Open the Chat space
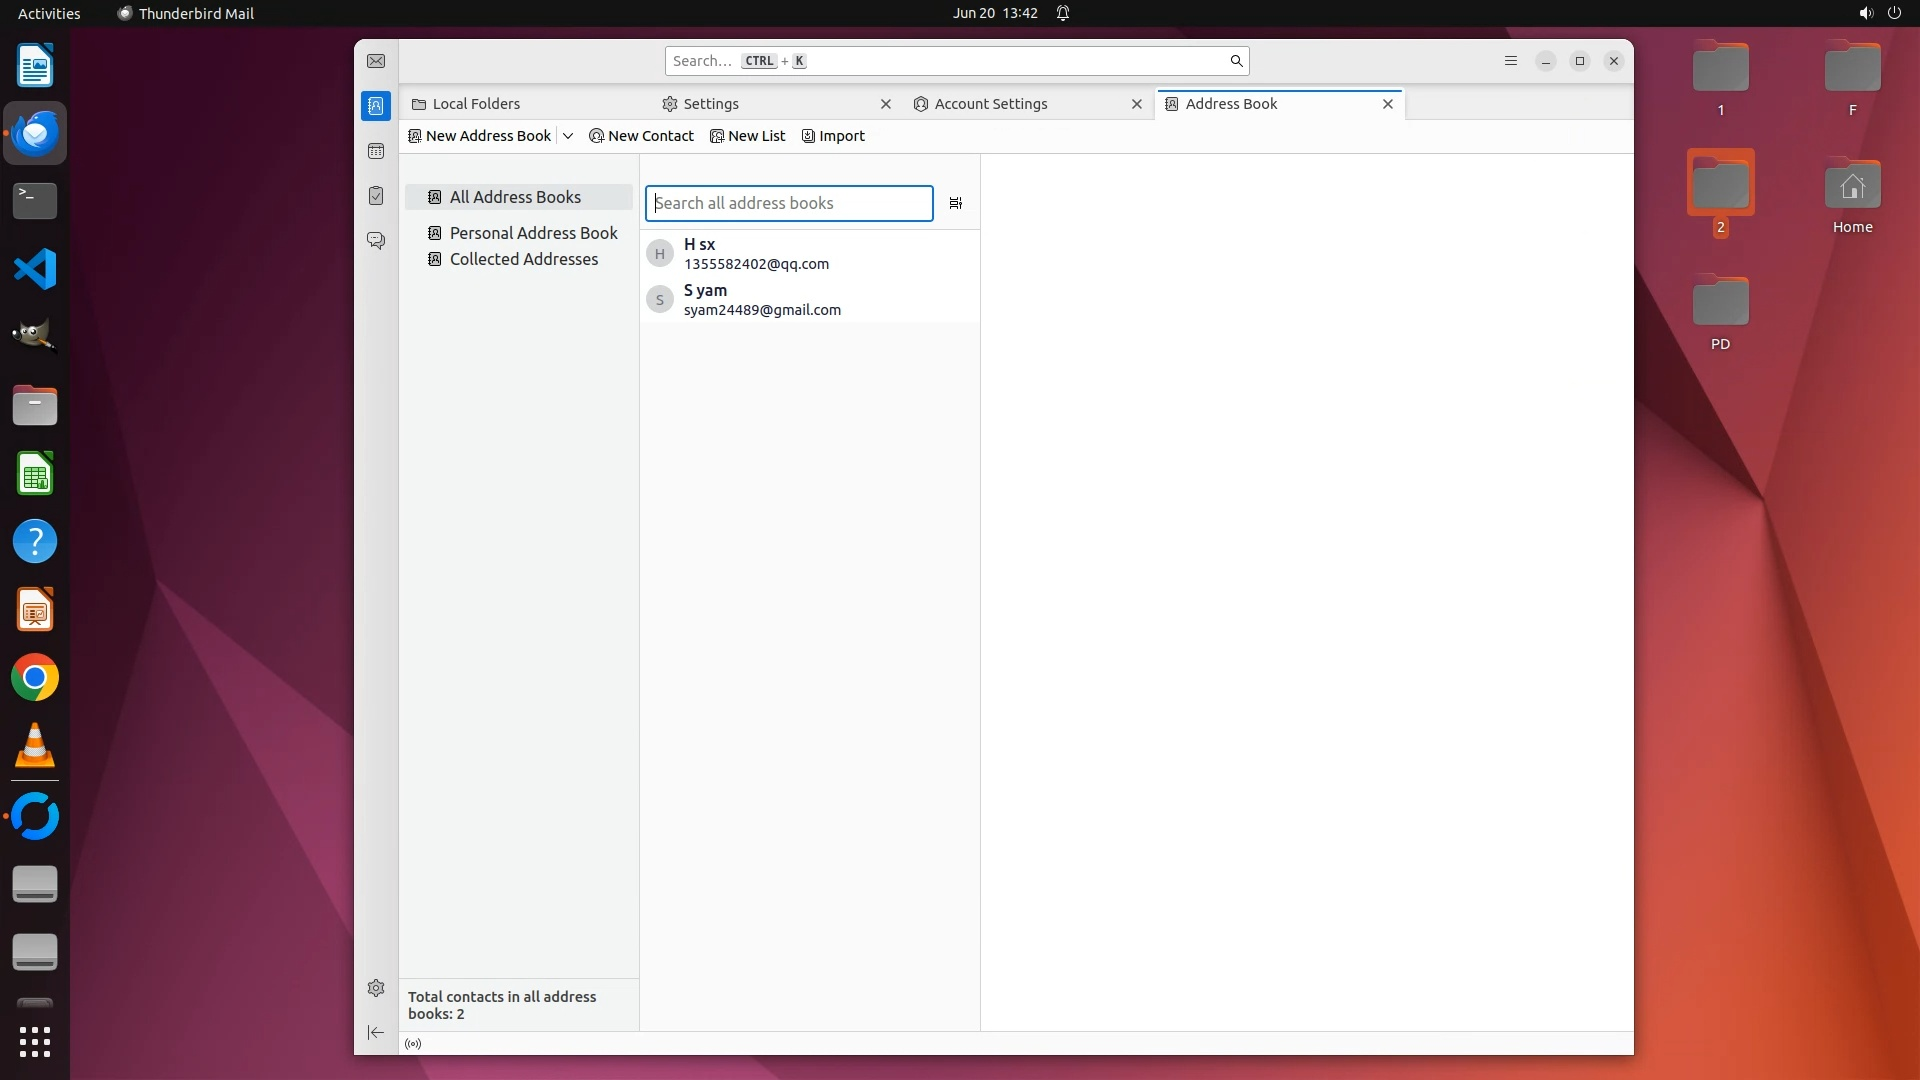The image size is (1920, 1080). 376,241
